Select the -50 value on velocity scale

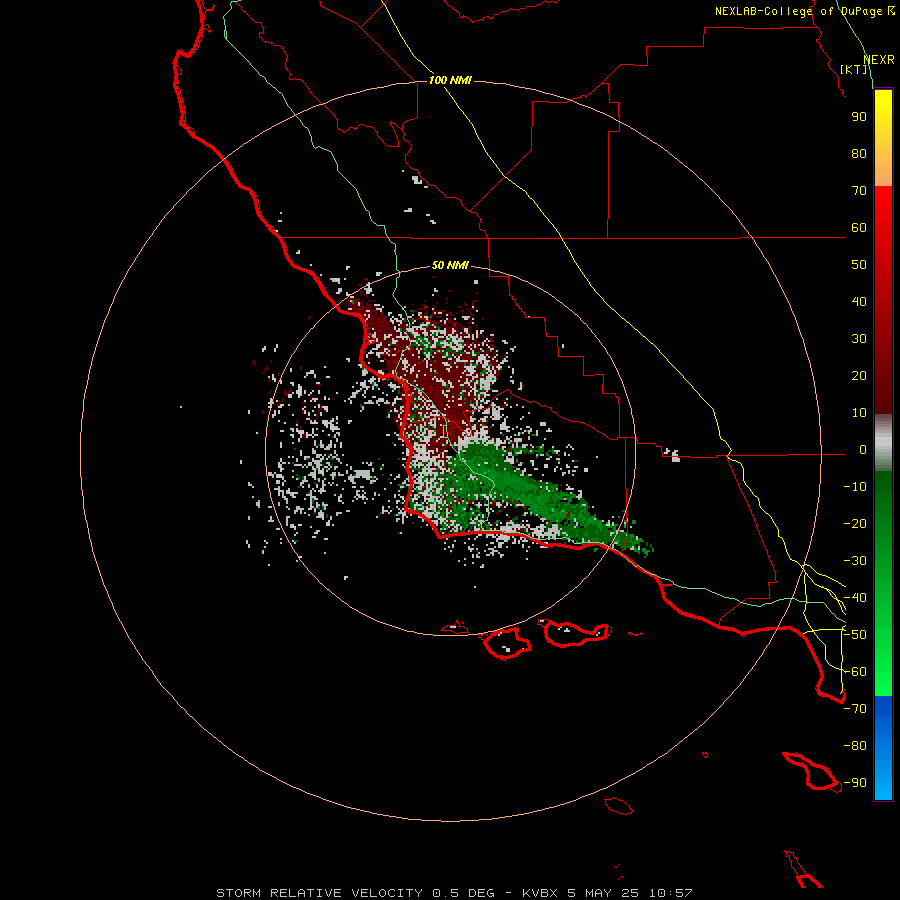point(855,635)
